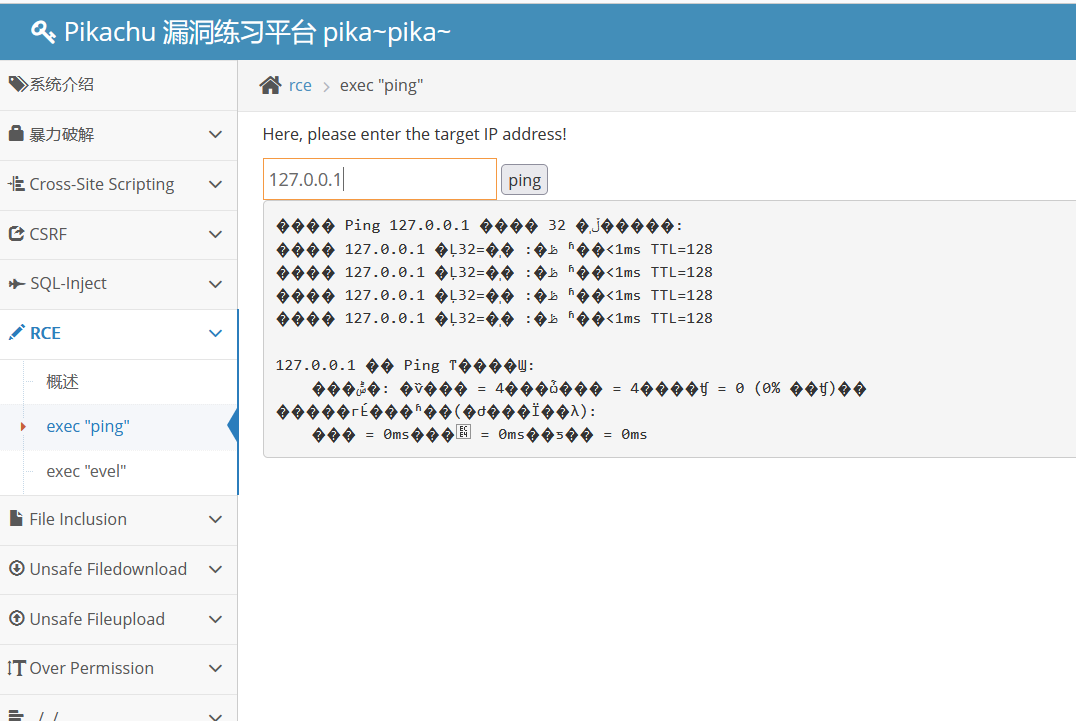Select the RCE menu section

119,334
